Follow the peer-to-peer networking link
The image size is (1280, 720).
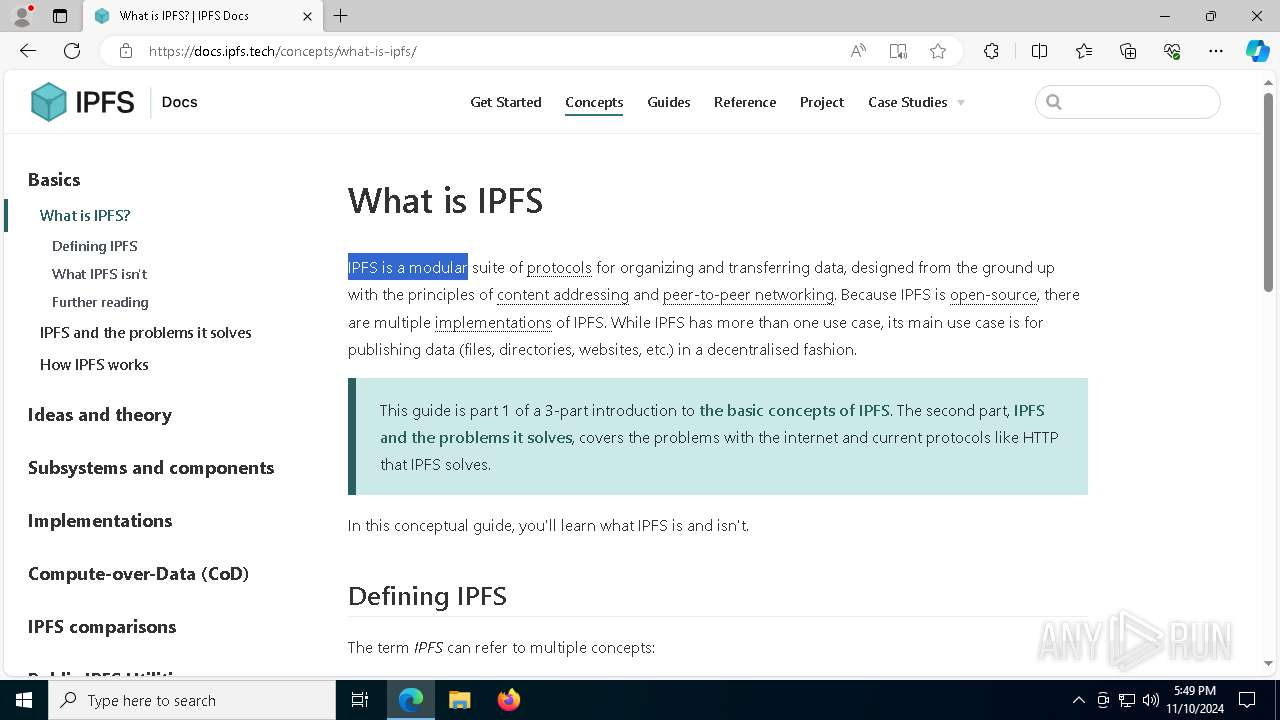pos(748,295)
